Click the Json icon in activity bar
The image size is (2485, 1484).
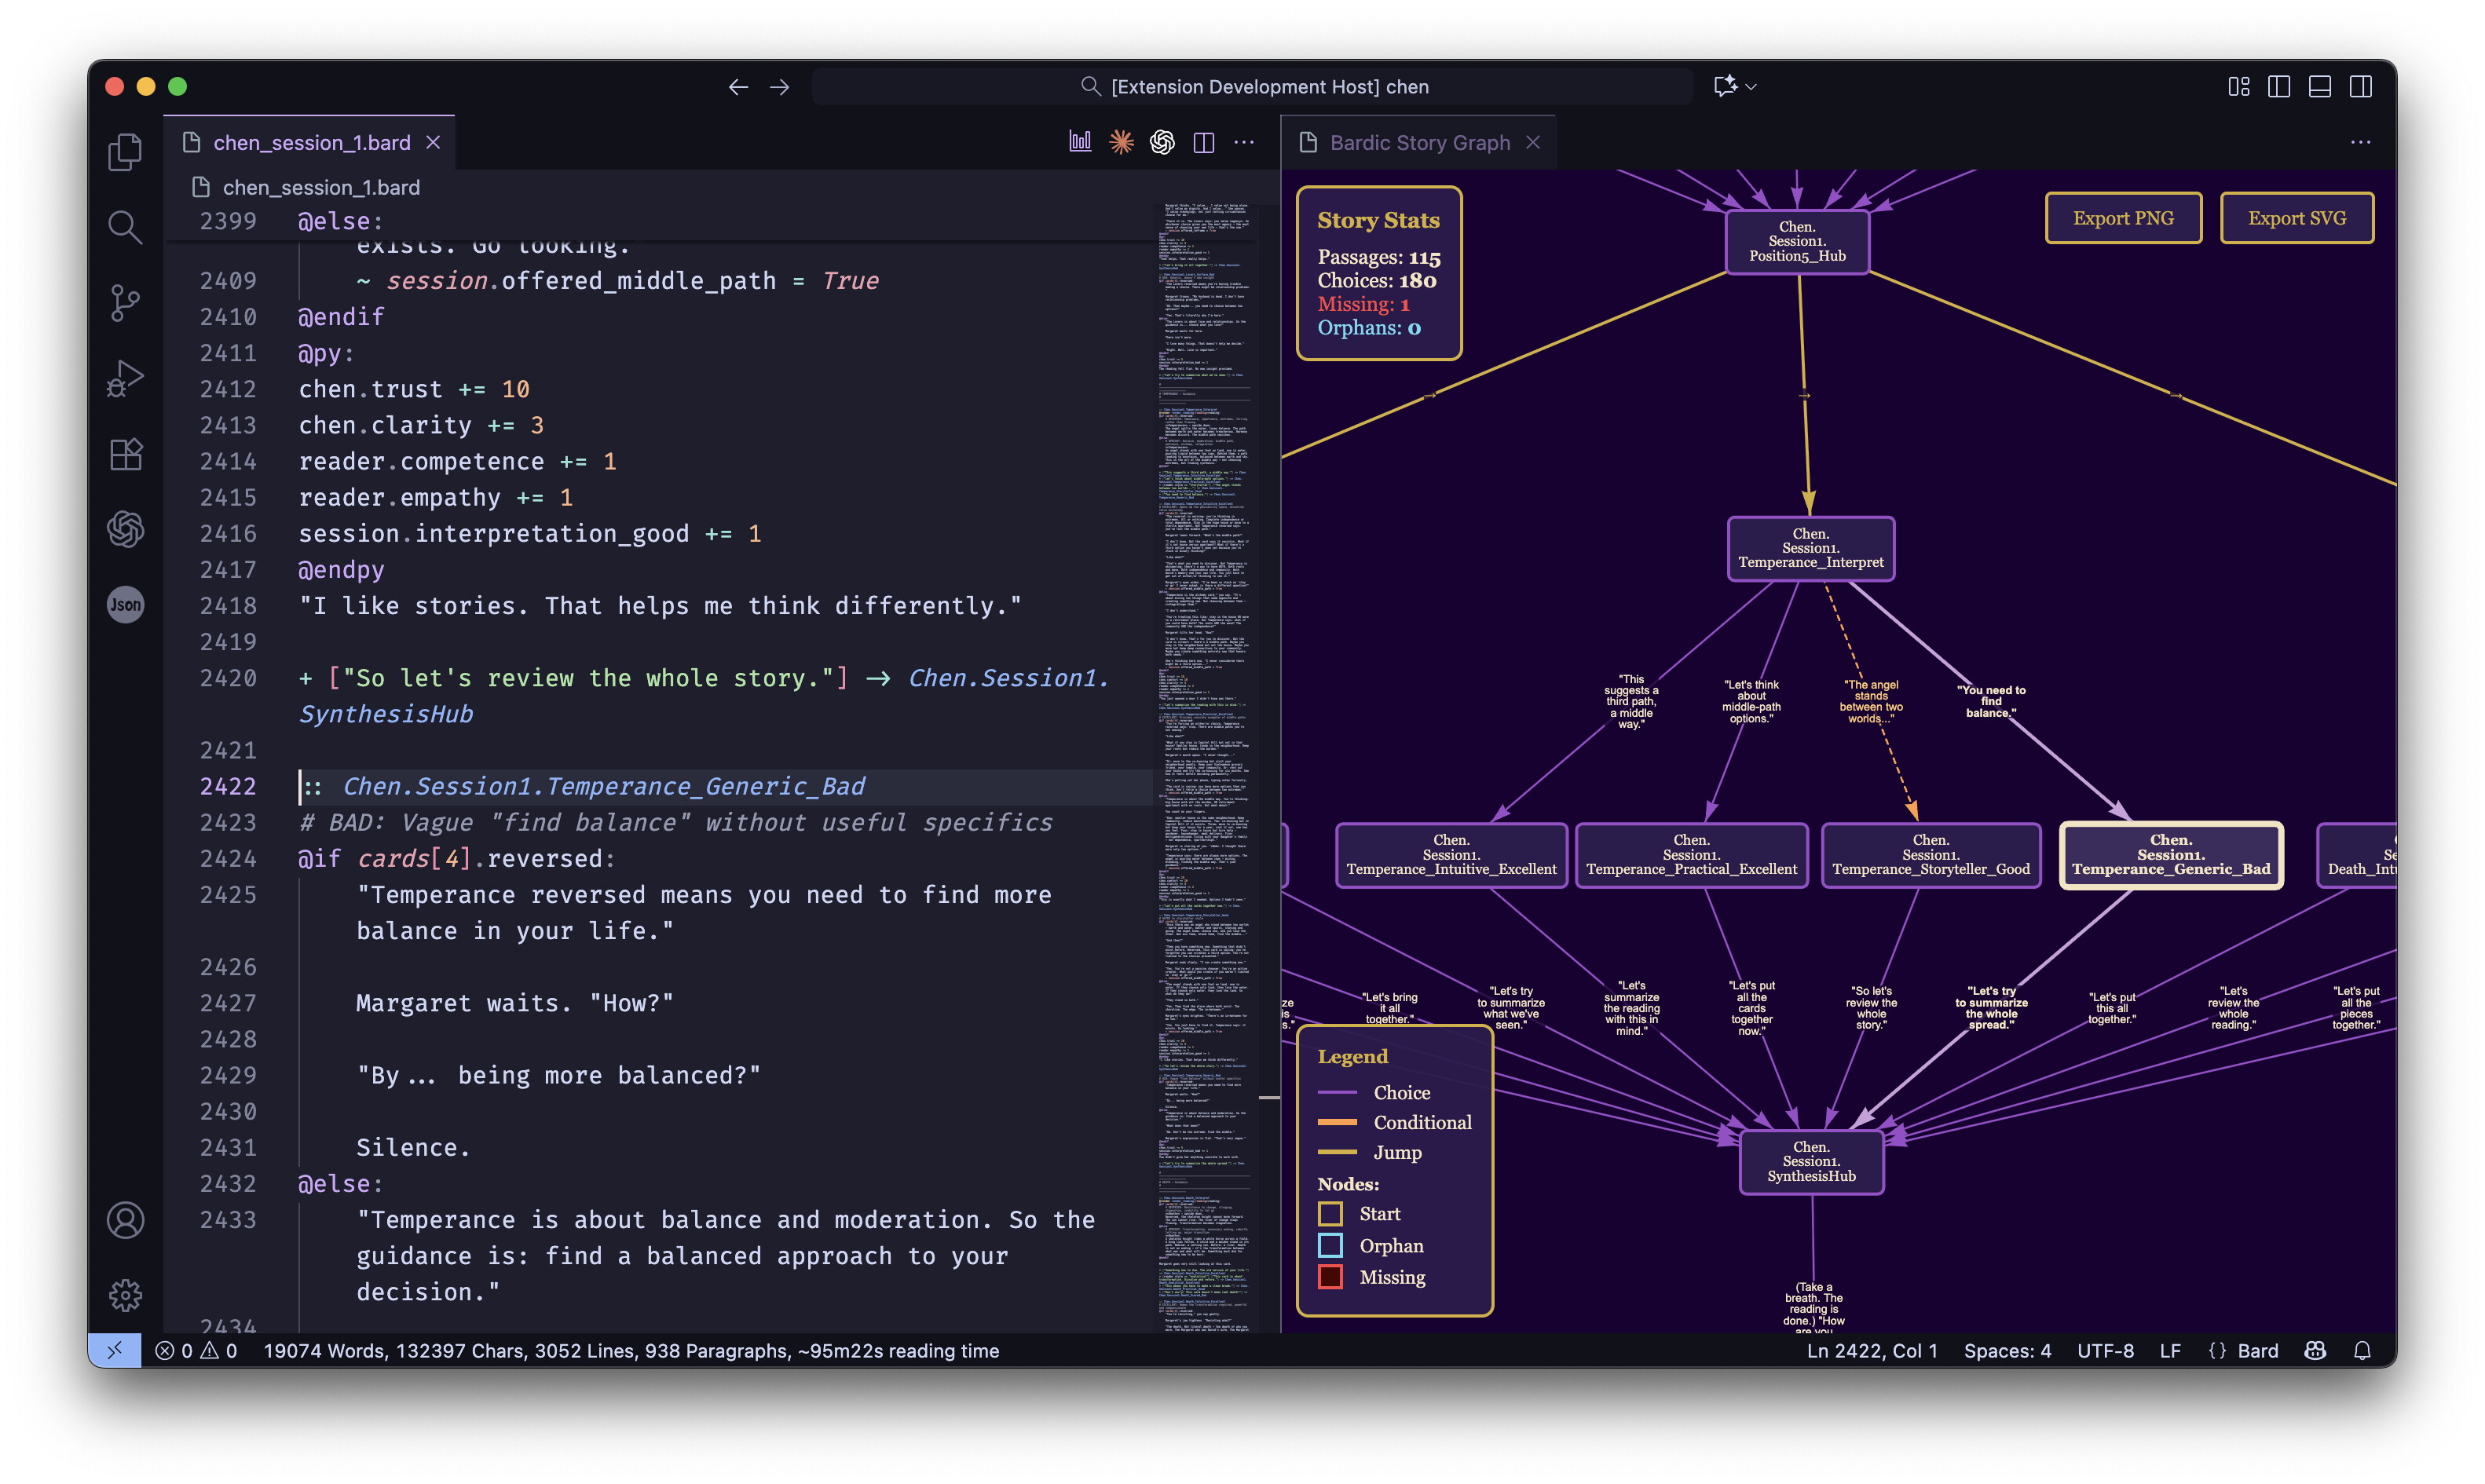(125, 604)
